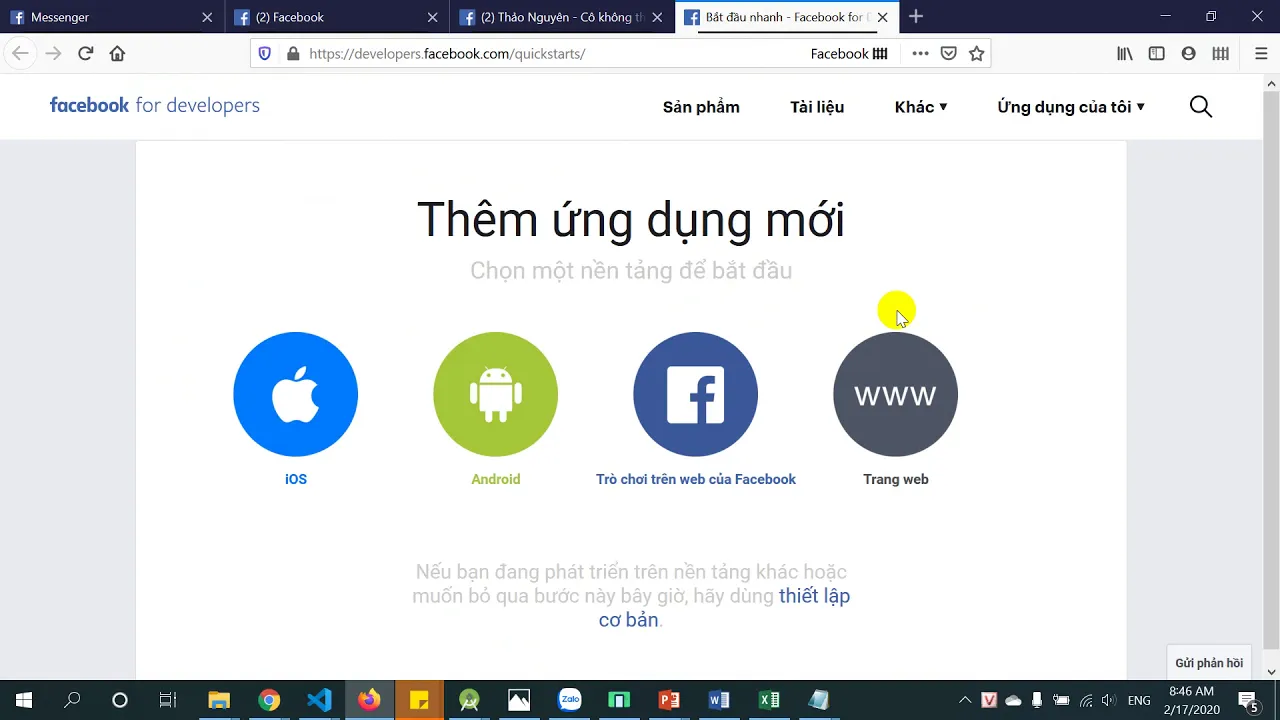Show hidden system tray icons chevron
The width and height of the screenshot is (1280, 720).
(x=965, y=700)
